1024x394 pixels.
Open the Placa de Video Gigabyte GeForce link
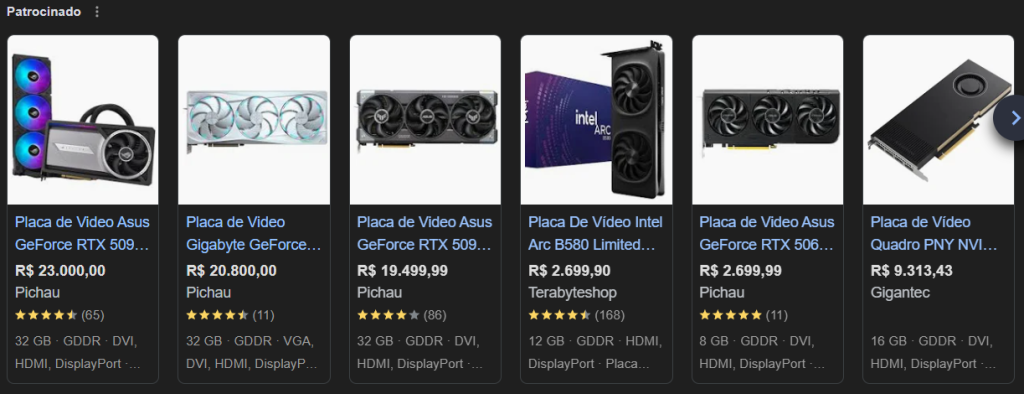pos(253,233)
